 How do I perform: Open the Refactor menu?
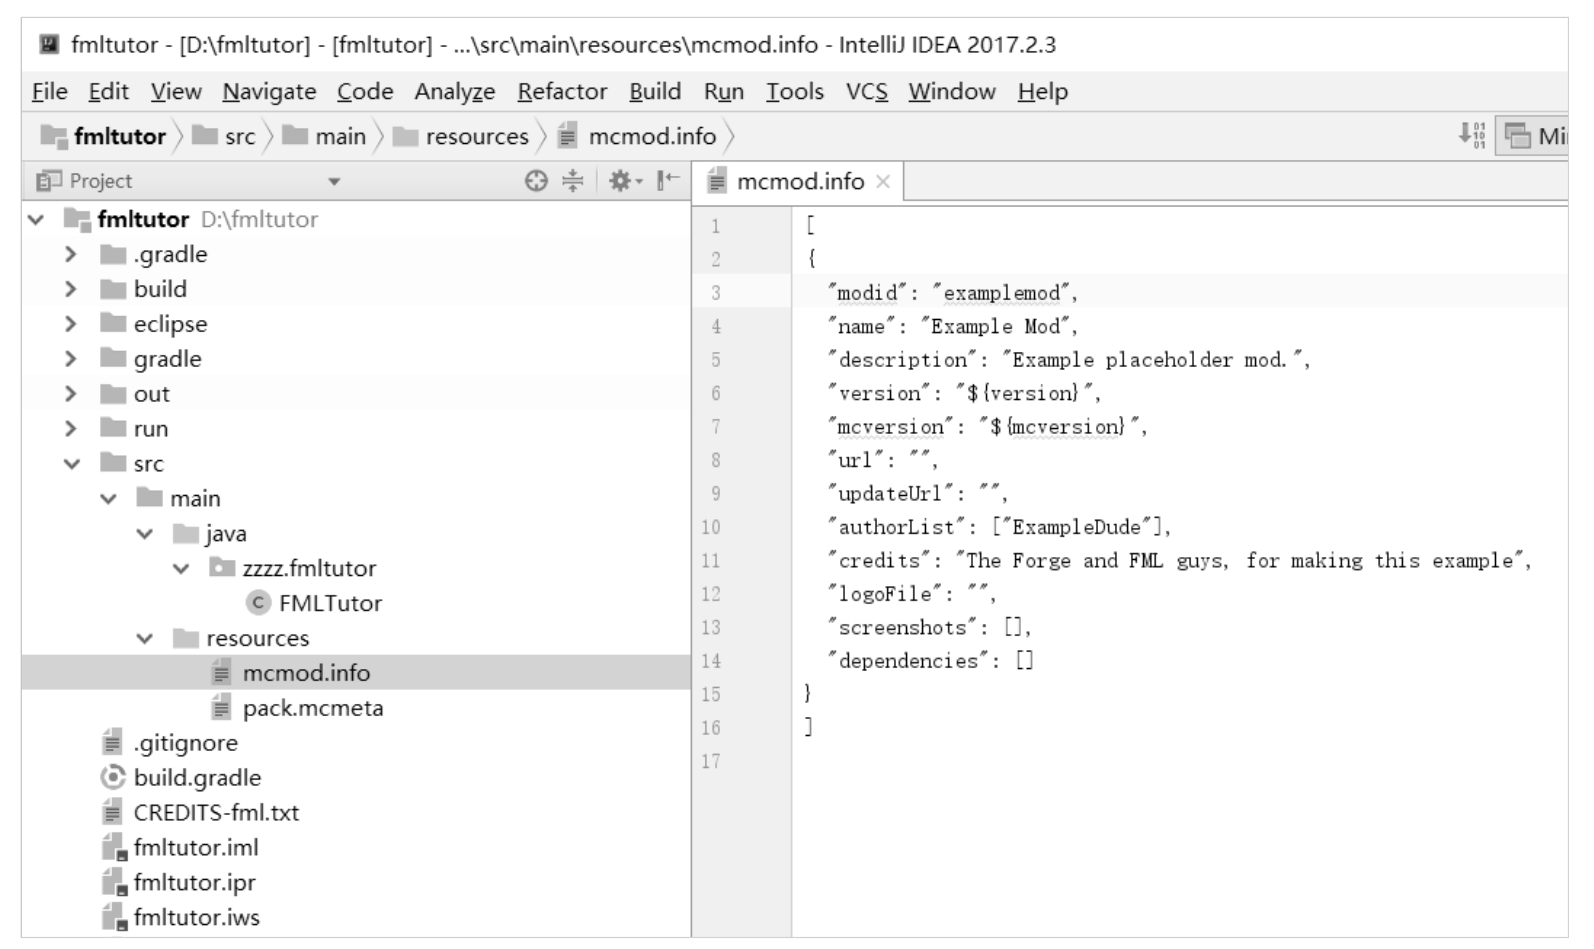(x=562, y=92)
